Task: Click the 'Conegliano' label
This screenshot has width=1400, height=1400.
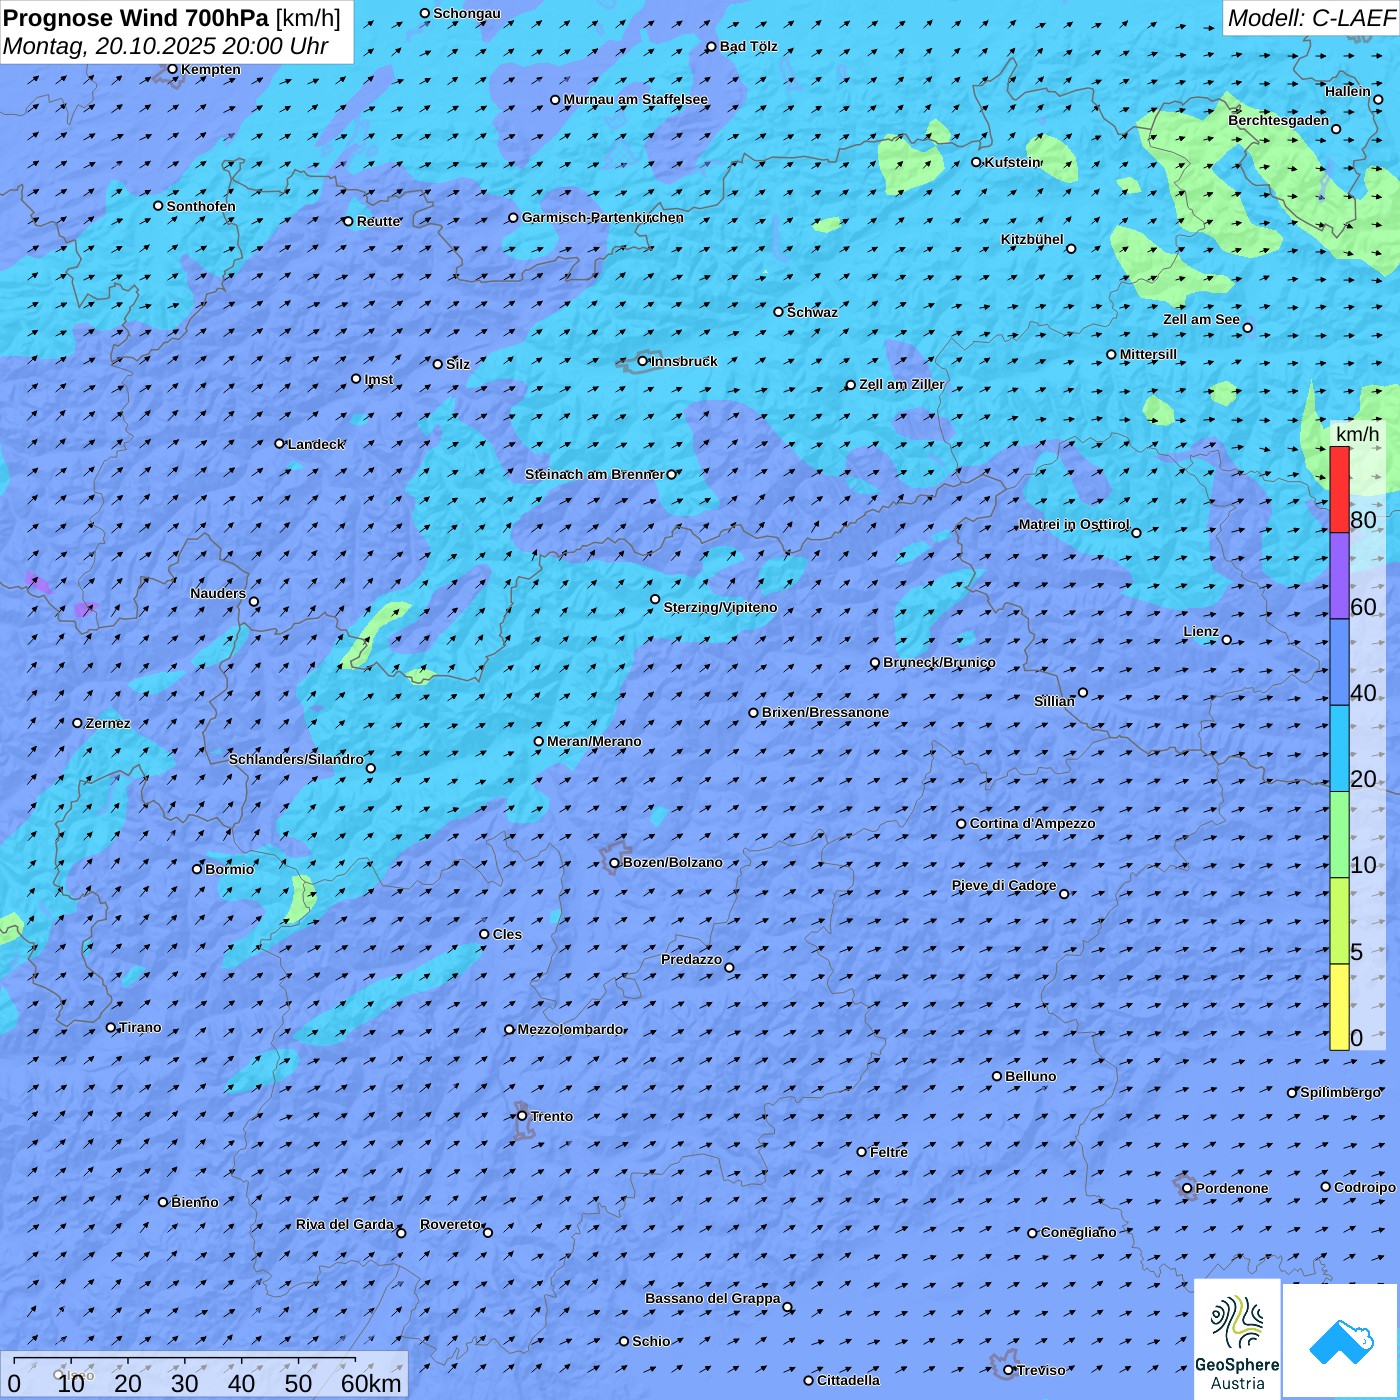Action: 1078,1232
